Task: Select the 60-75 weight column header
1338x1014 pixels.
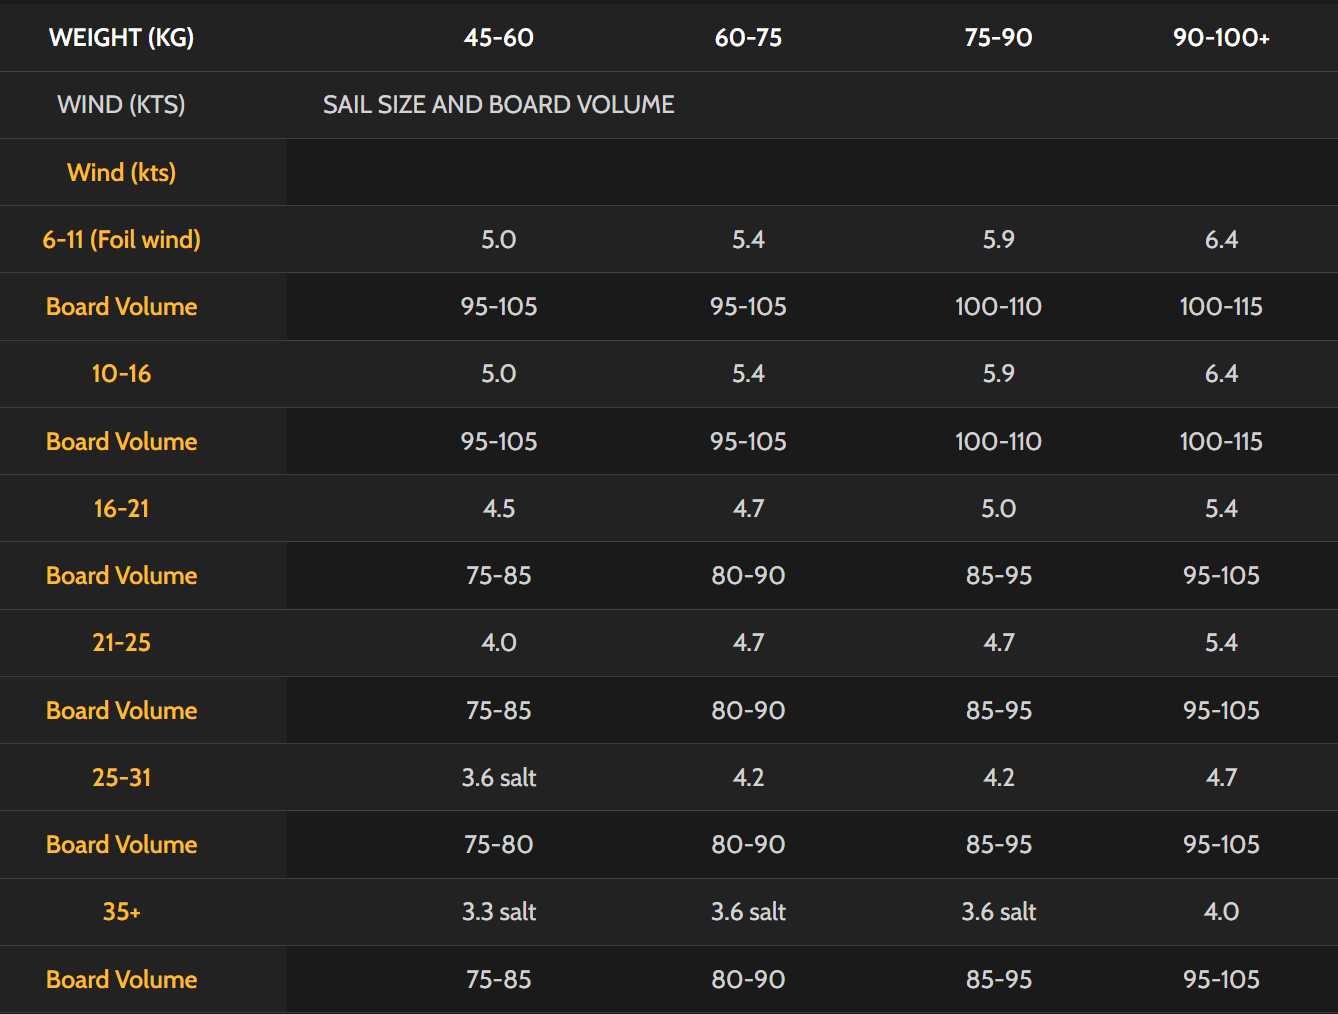Action: point(748,38)
